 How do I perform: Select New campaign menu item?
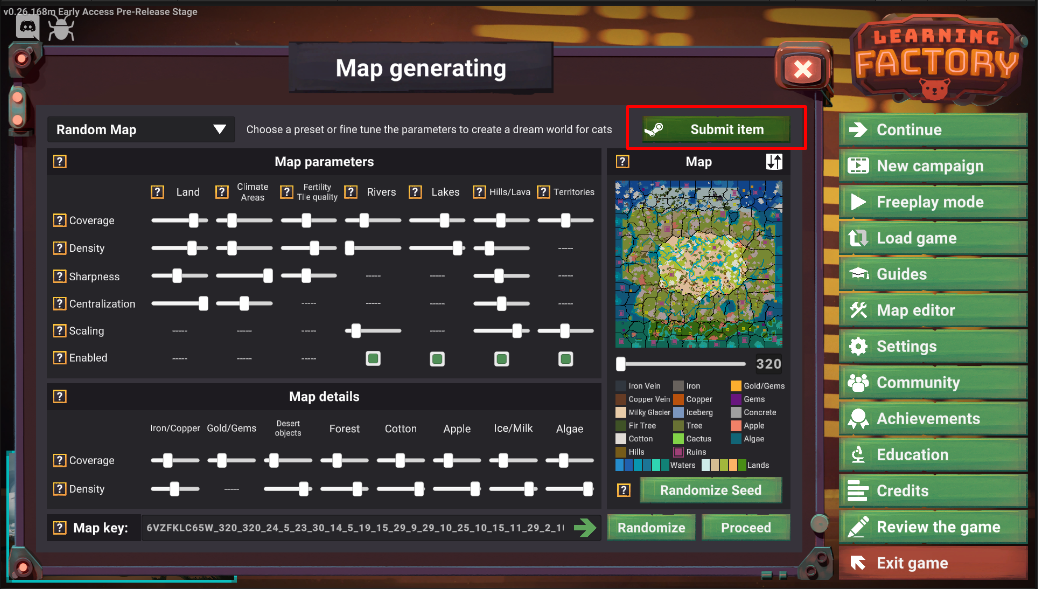coord(933,166)
